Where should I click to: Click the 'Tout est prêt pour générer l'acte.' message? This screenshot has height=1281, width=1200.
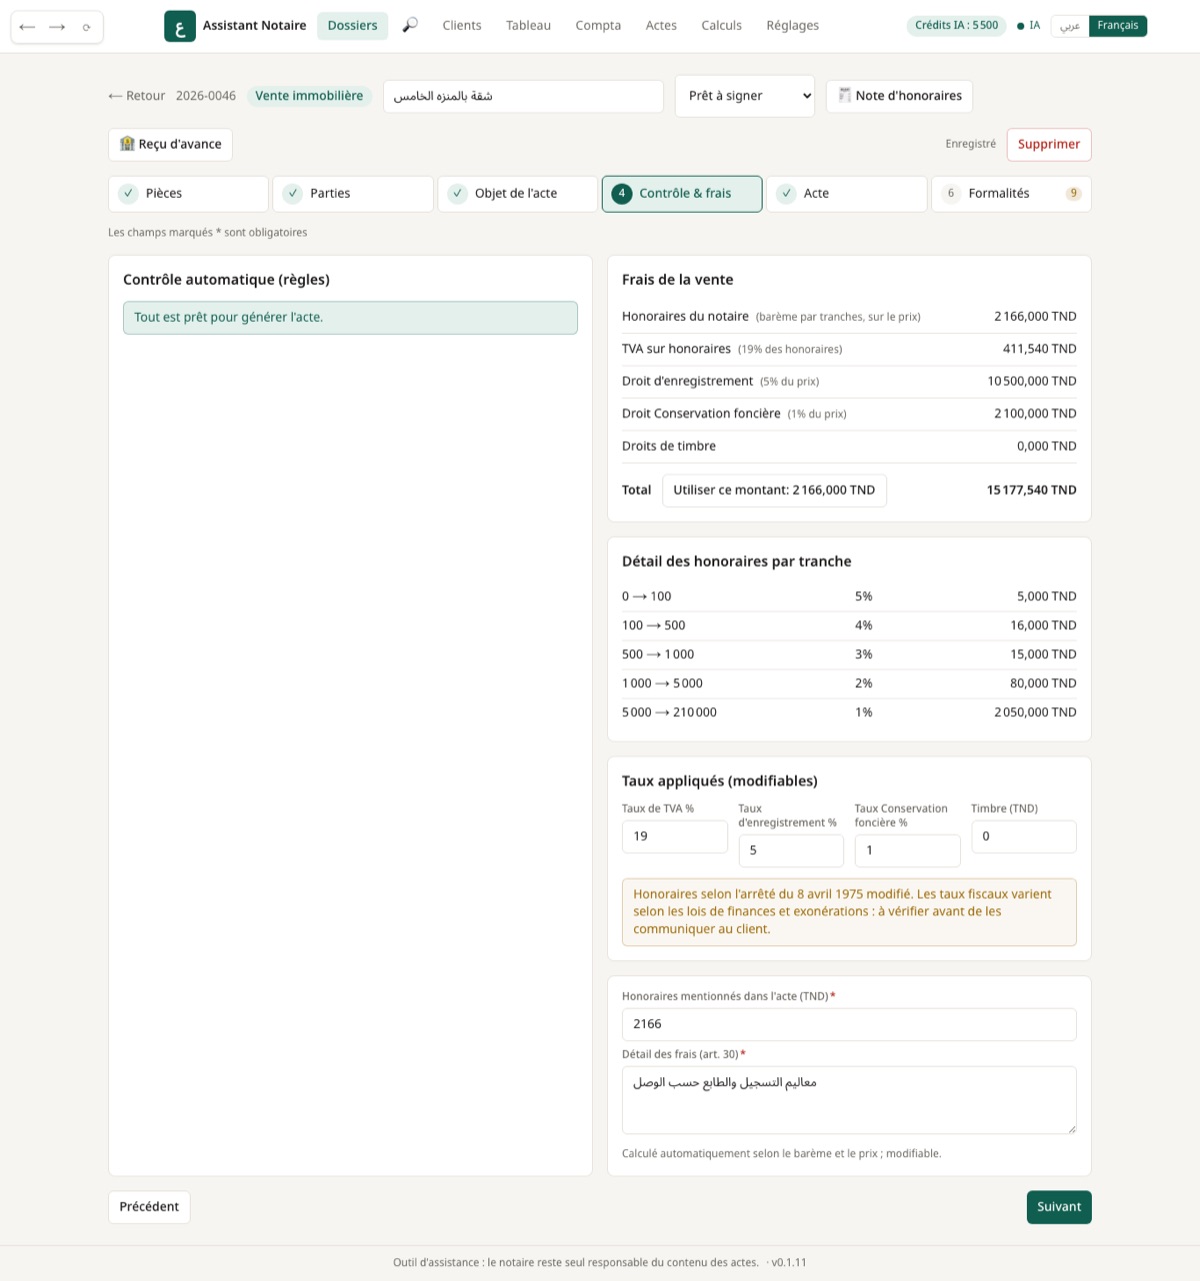[350, 318]
